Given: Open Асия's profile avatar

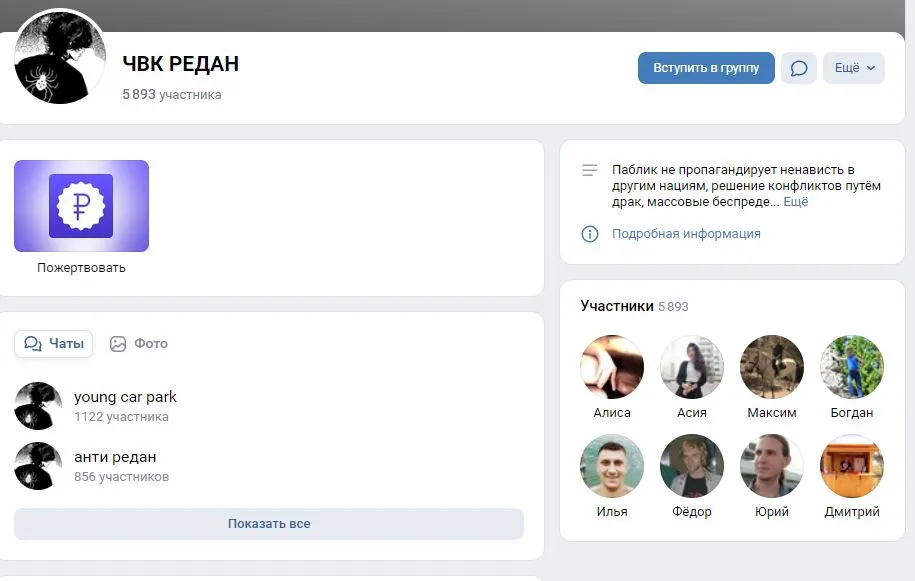Looking at the screenshot, I should pos(692,367).
